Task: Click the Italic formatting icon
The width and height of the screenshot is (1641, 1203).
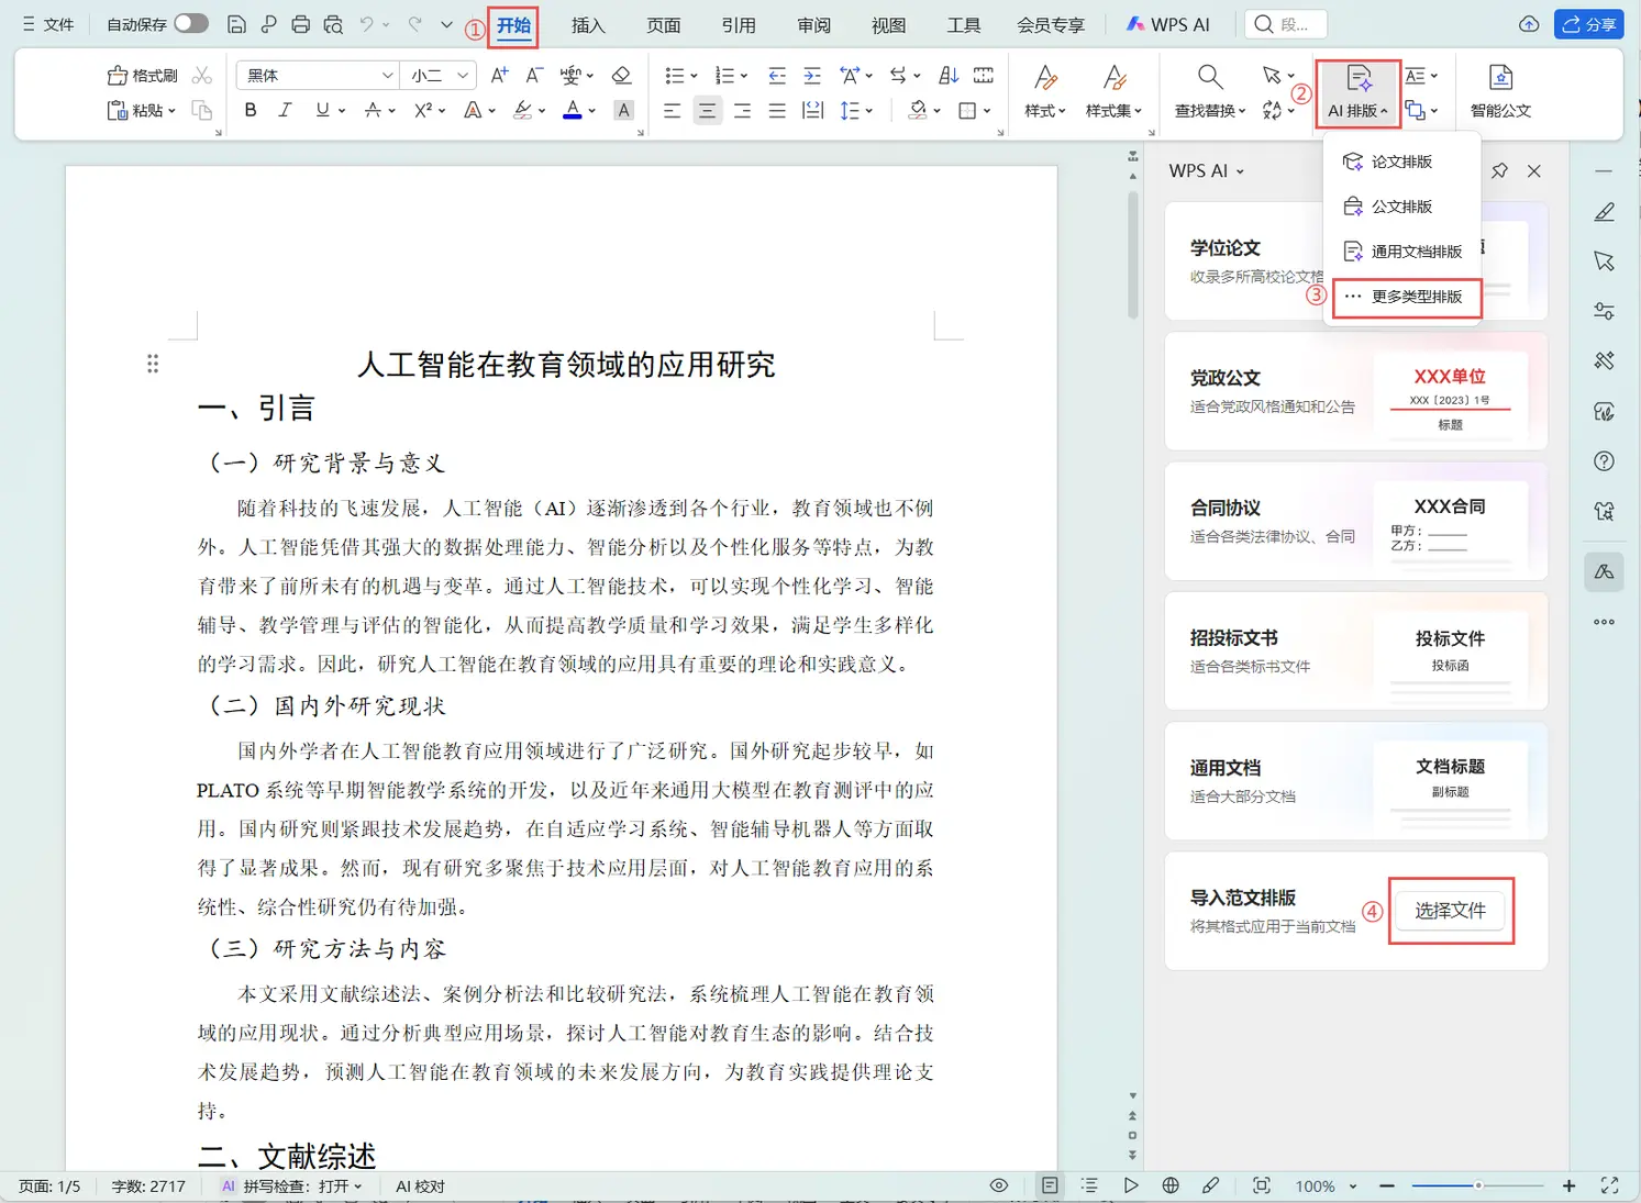Action: click(x=285, y=110)
